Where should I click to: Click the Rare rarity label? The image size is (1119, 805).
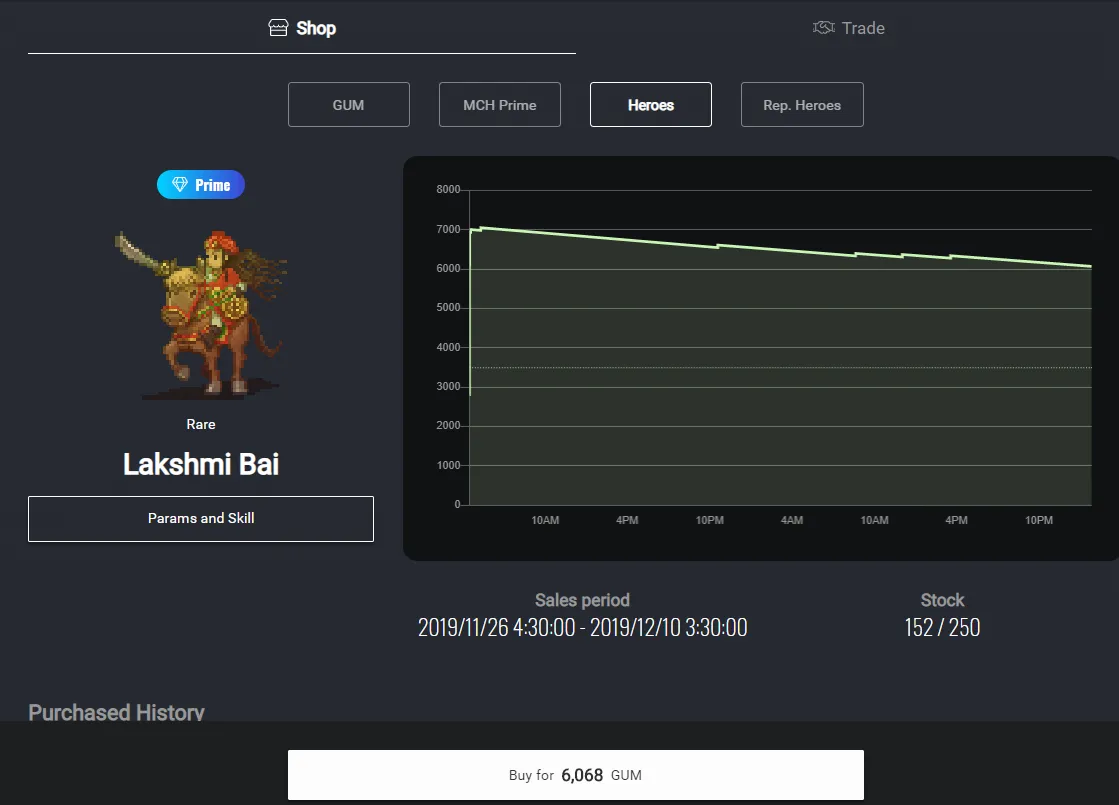click(201, 425)
